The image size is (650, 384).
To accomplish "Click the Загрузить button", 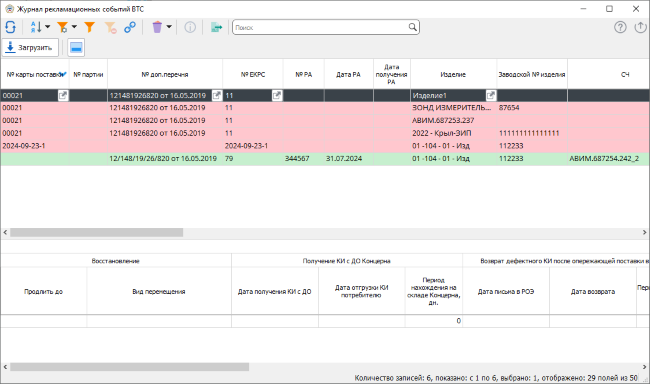I will pos(30,48).
